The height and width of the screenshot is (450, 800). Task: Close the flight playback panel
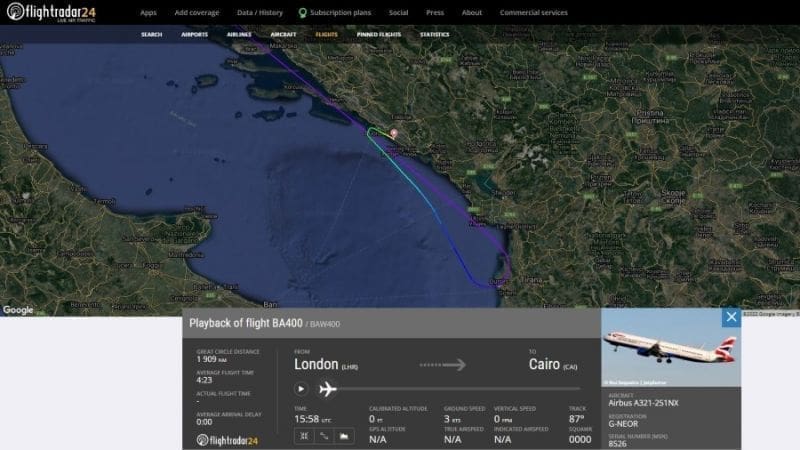tap(731, 317)
